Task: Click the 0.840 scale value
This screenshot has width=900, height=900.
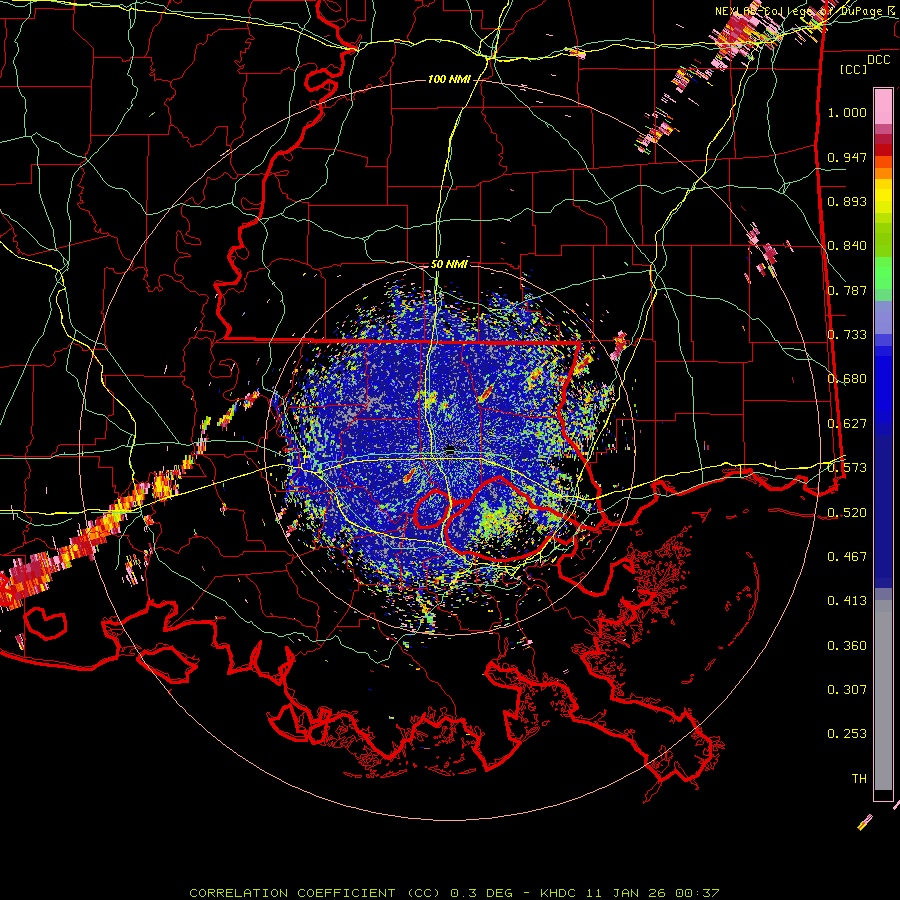Action: coord(847,246)
